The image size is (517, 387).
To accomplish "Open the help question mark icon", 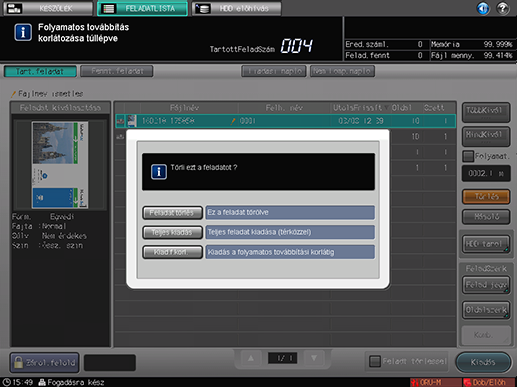I will click(x=503, y=8).
